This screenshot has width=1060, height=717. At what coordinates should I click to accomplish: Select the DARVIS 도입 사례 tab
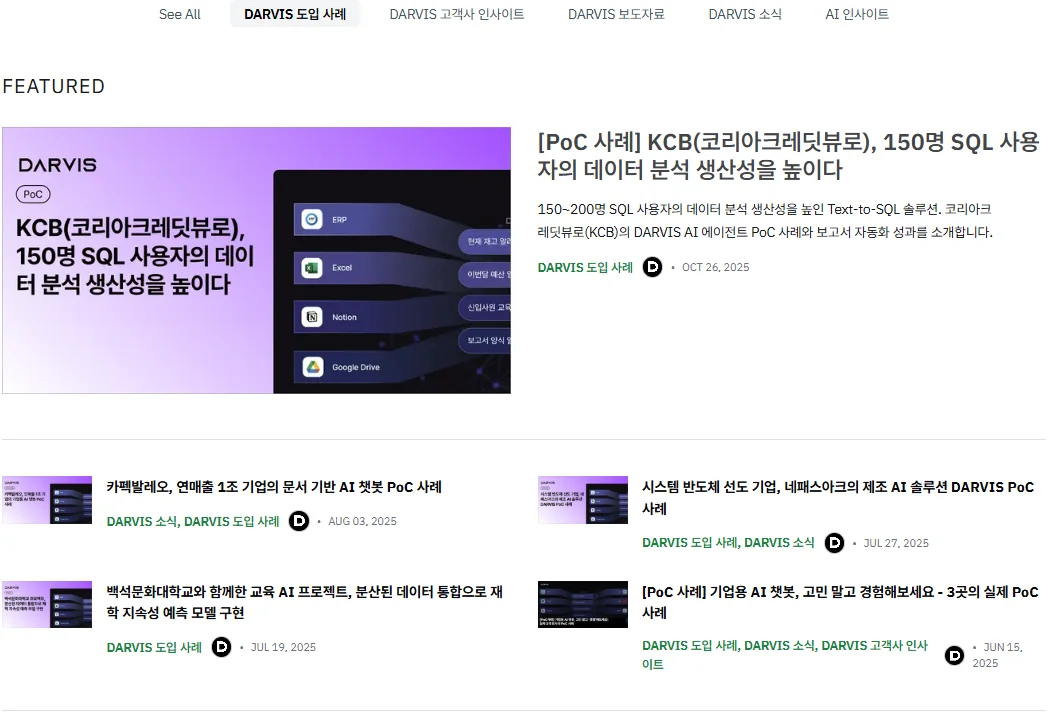[x=295, y=14]
